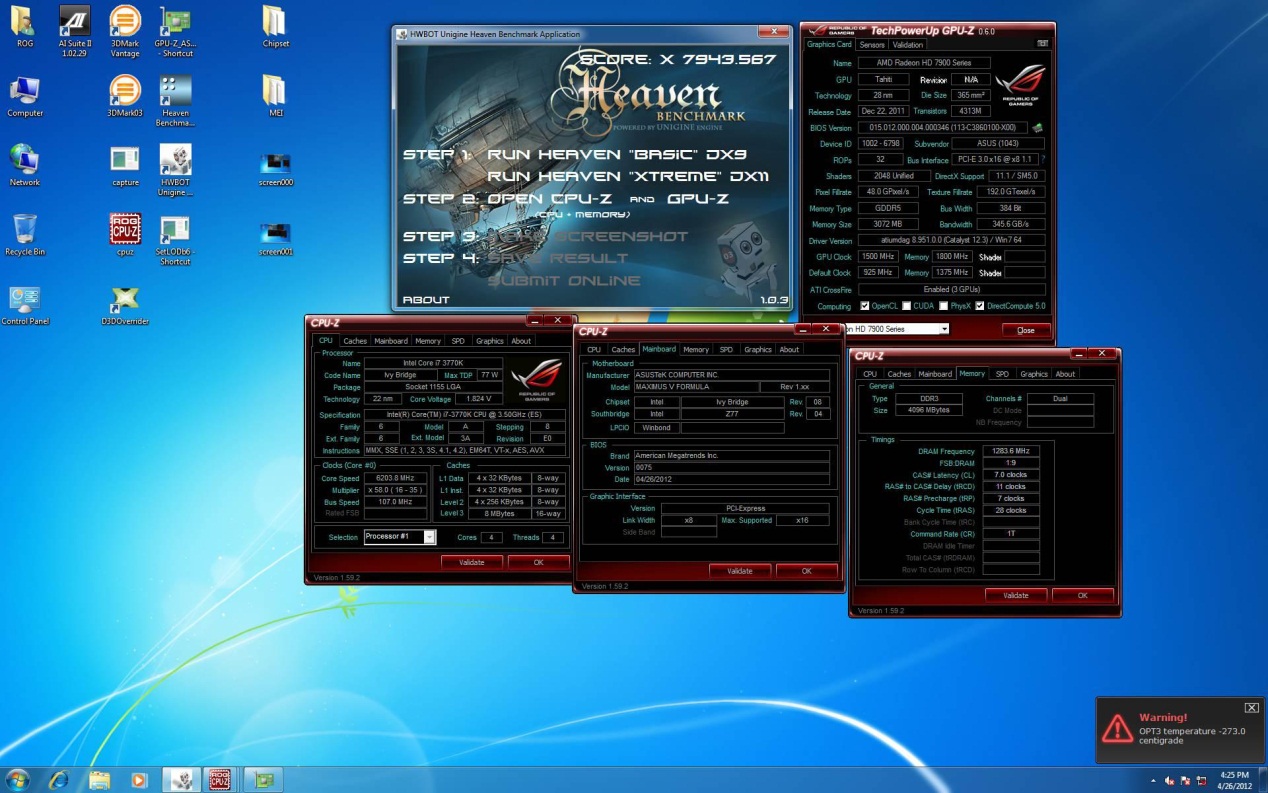Click RUN HEAVEN "XTREME" DX11 step

(628, 177)
